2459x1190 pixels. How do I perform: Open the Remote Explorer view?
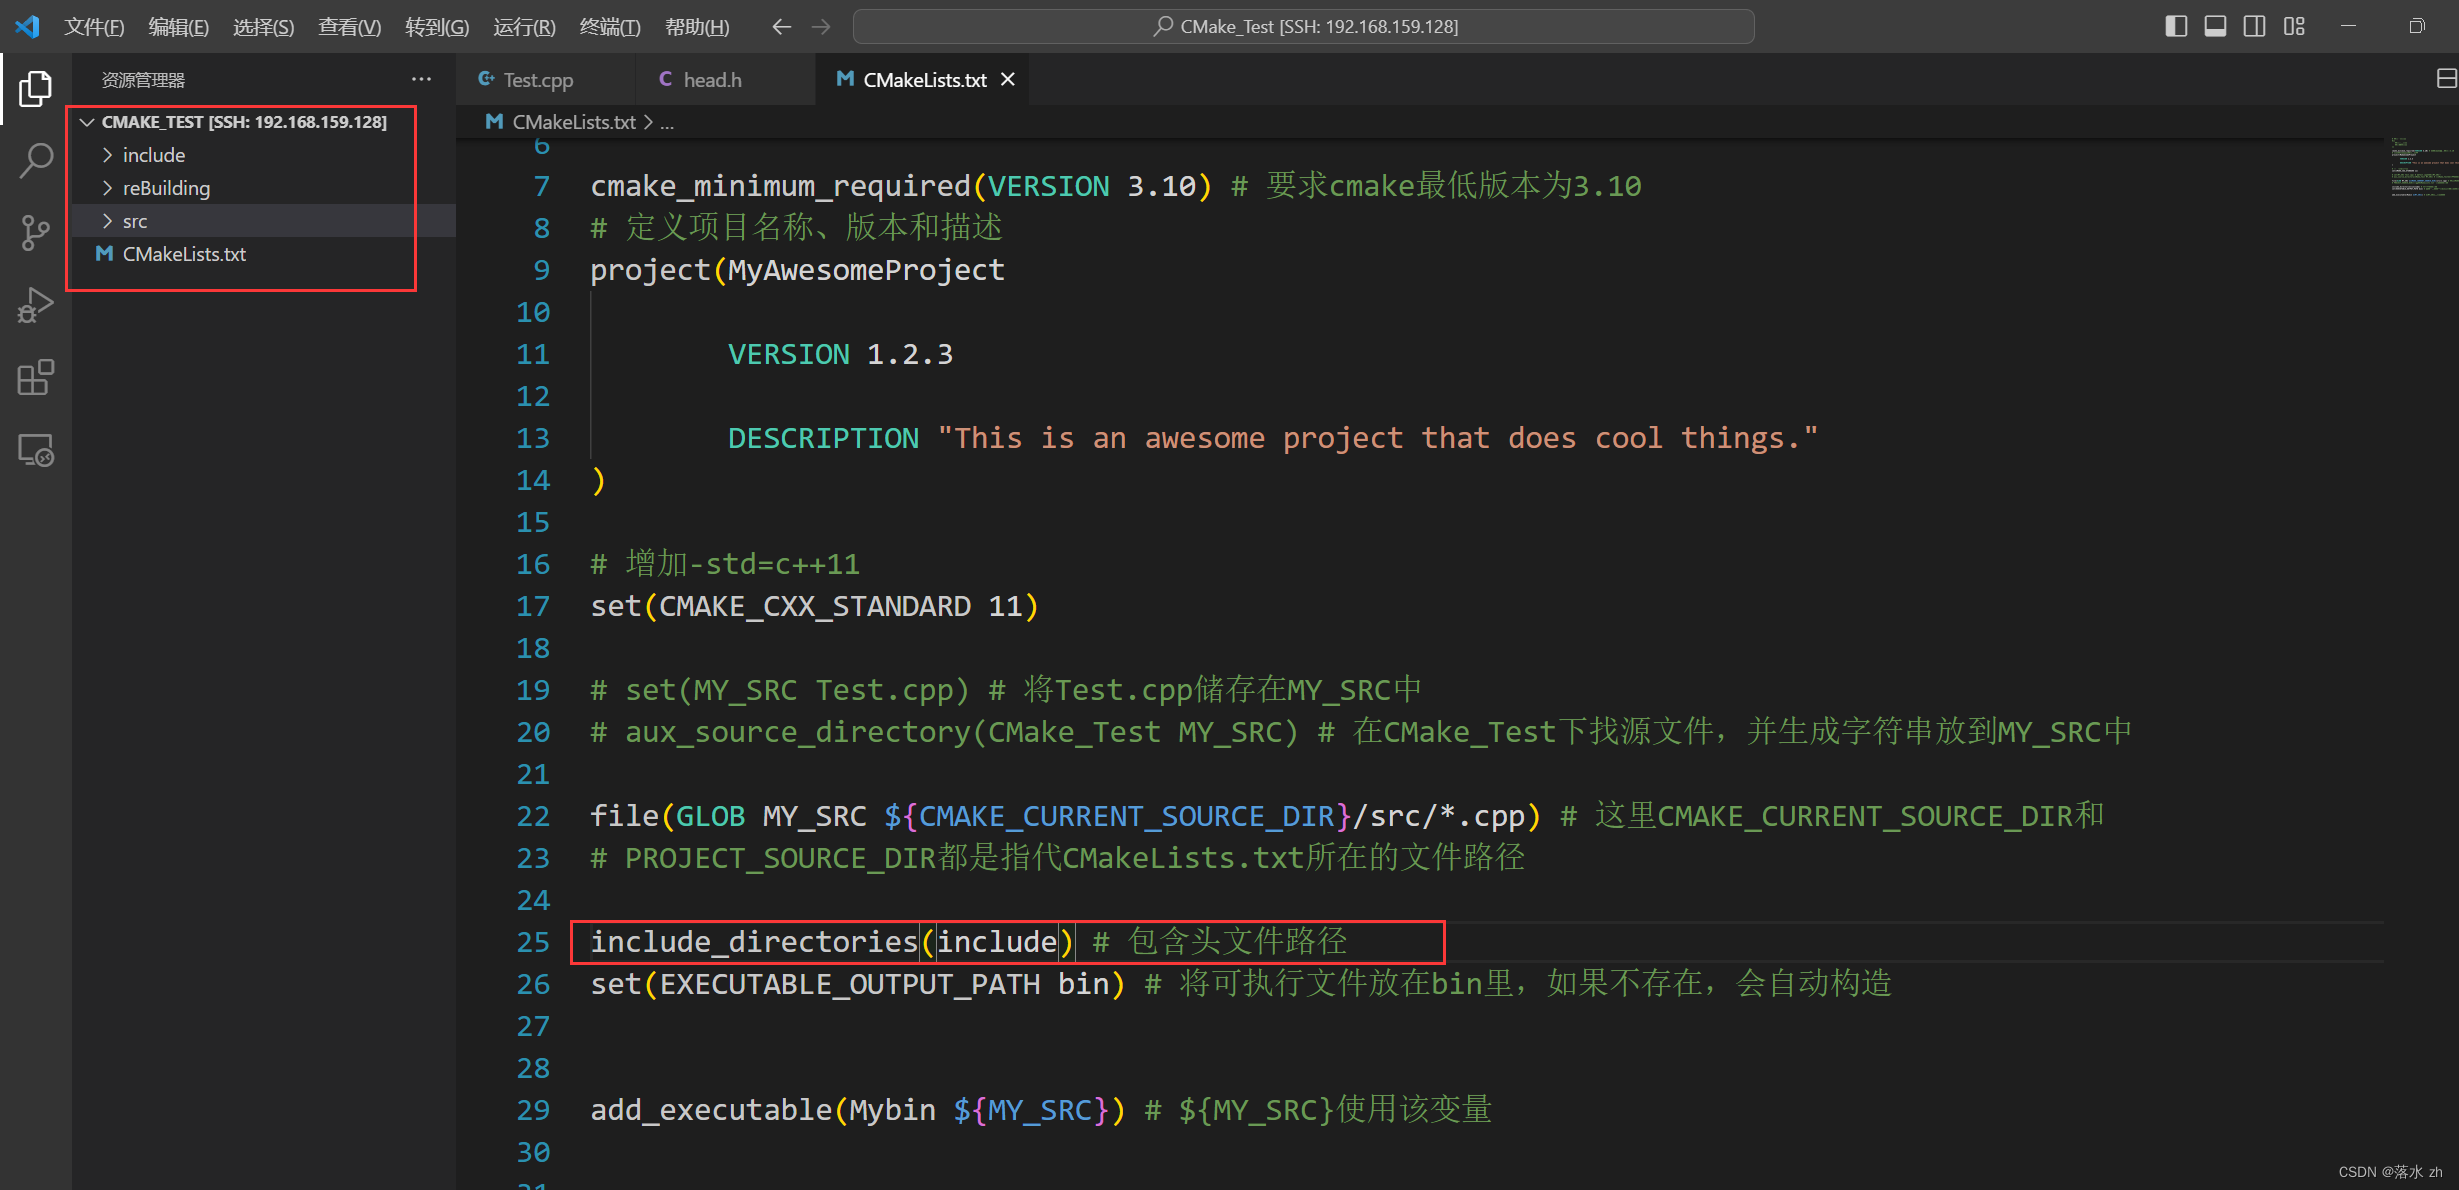pyautogui.click(x=35, y=450)
